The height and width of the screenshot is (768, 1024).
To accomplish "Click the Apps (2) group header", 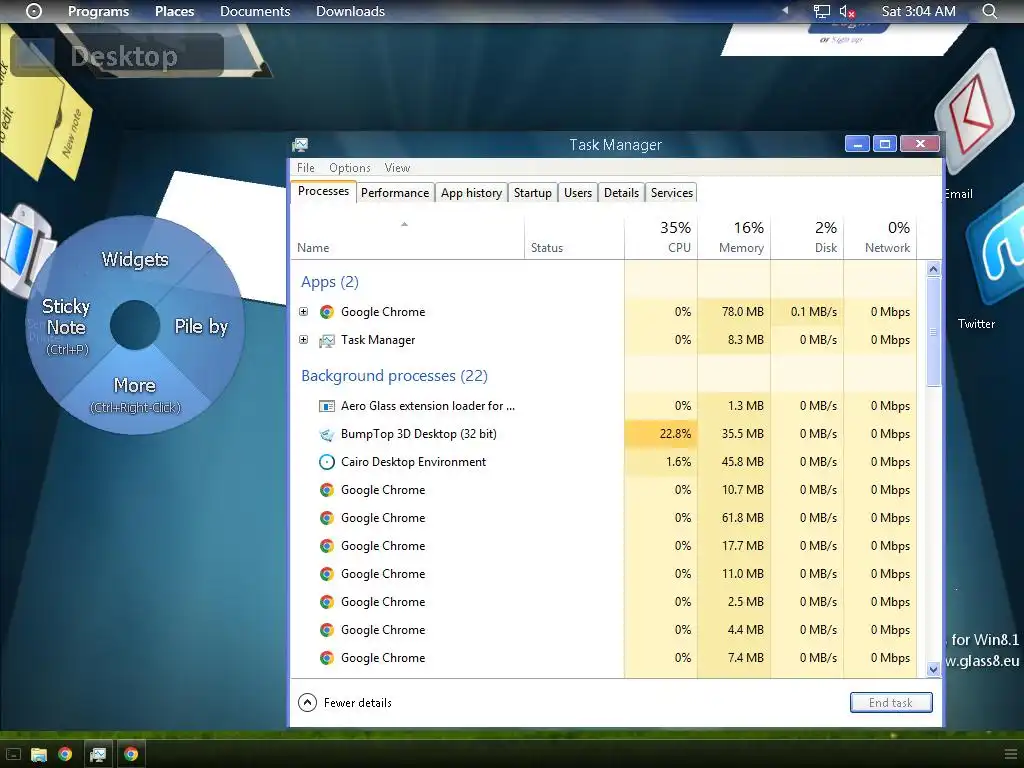I will tap(330, 282).
